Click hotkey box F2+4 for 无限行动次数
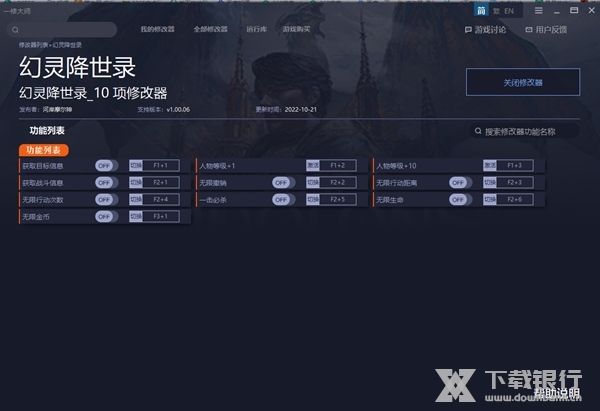This screenshot has height=411, width=600. click(x=161, y=199)
